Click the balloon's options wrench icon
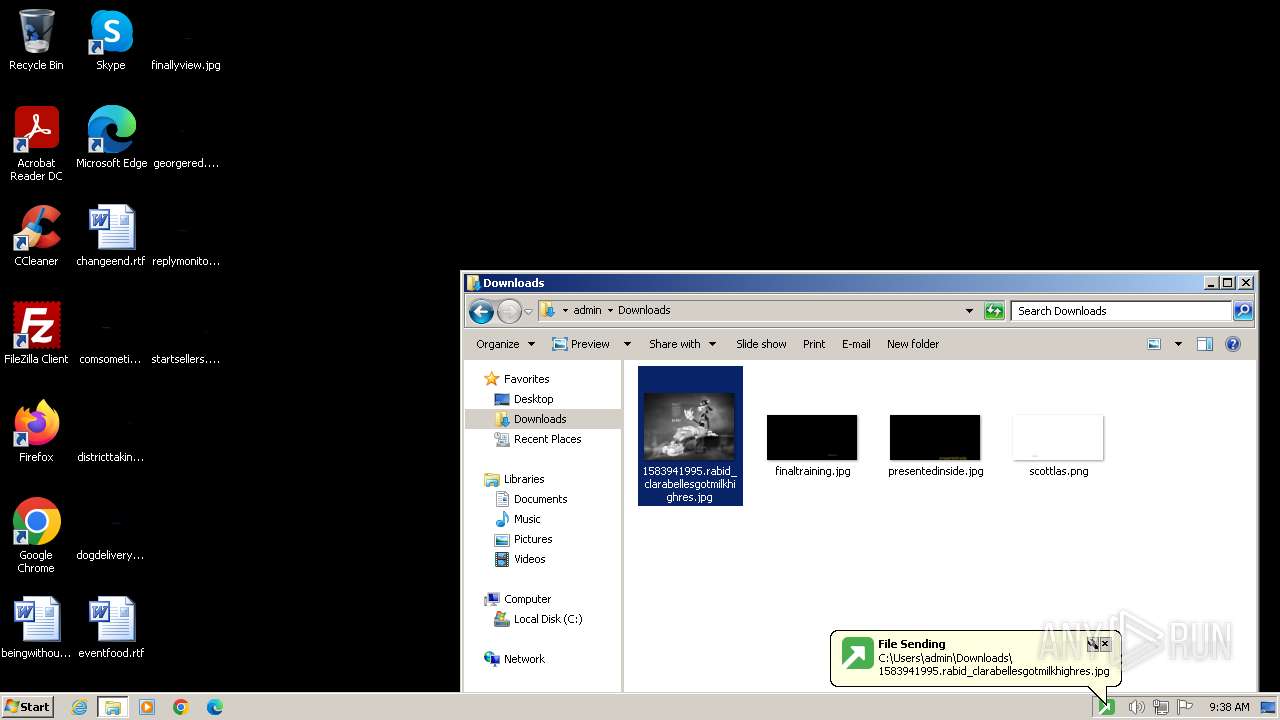 (x=1093, y=644)
